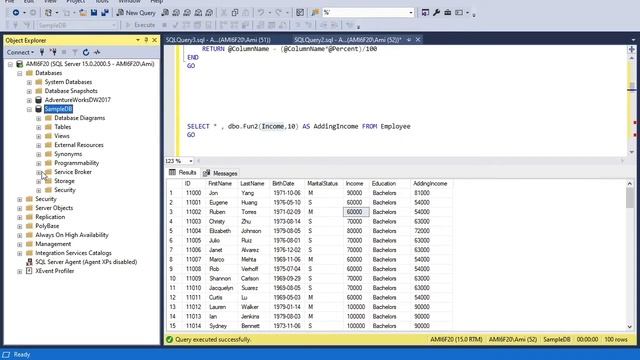Click the window layout icon

point(459,13)
